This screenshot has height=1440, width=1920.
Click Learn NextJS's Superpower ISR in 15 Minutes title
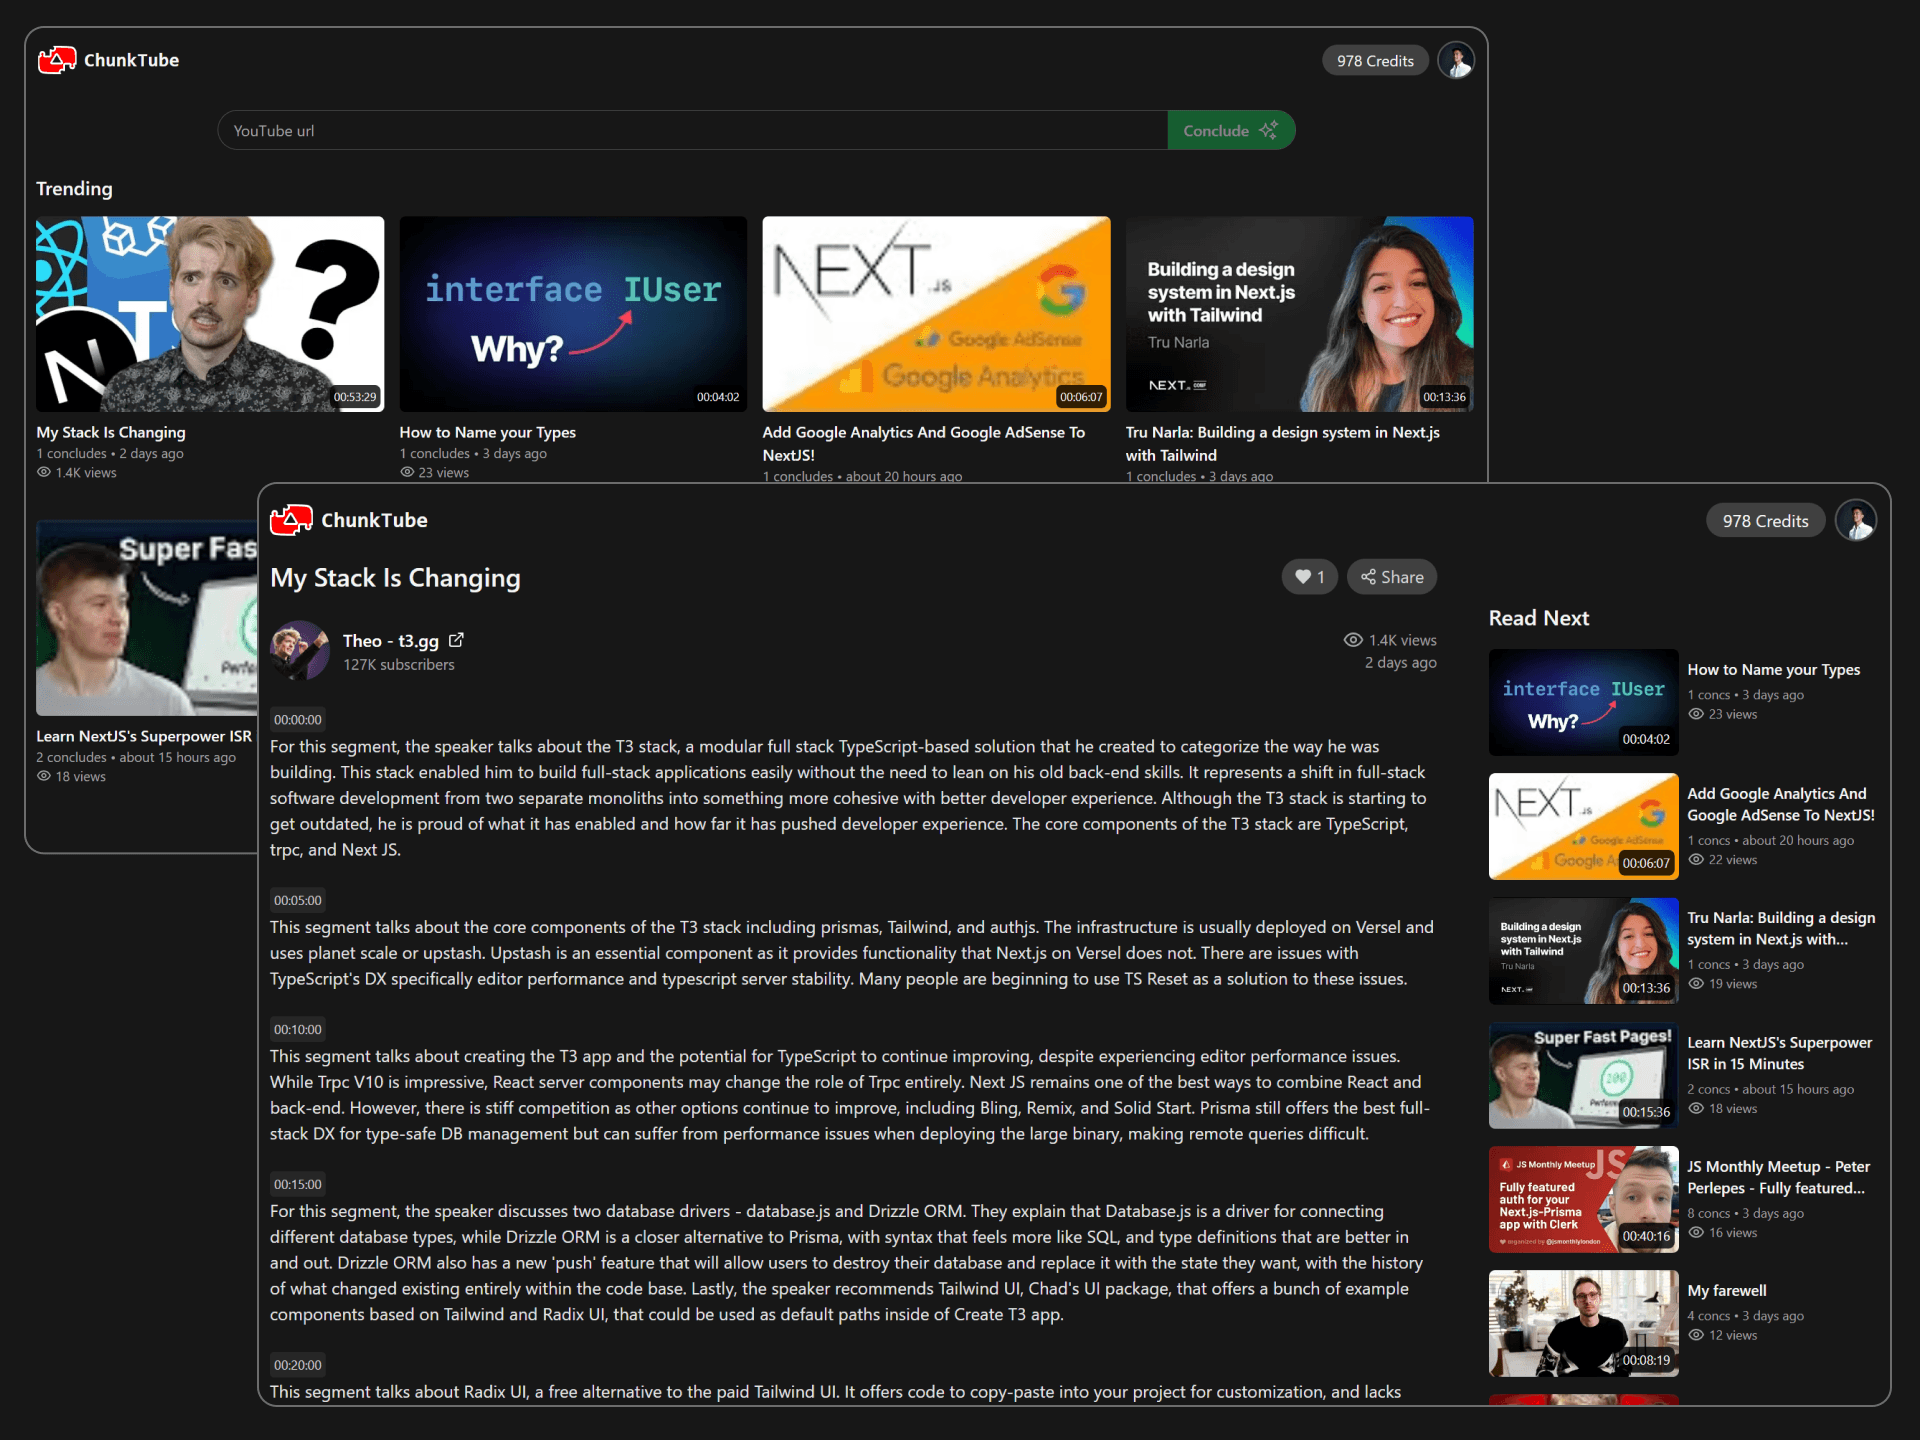1780,1053
